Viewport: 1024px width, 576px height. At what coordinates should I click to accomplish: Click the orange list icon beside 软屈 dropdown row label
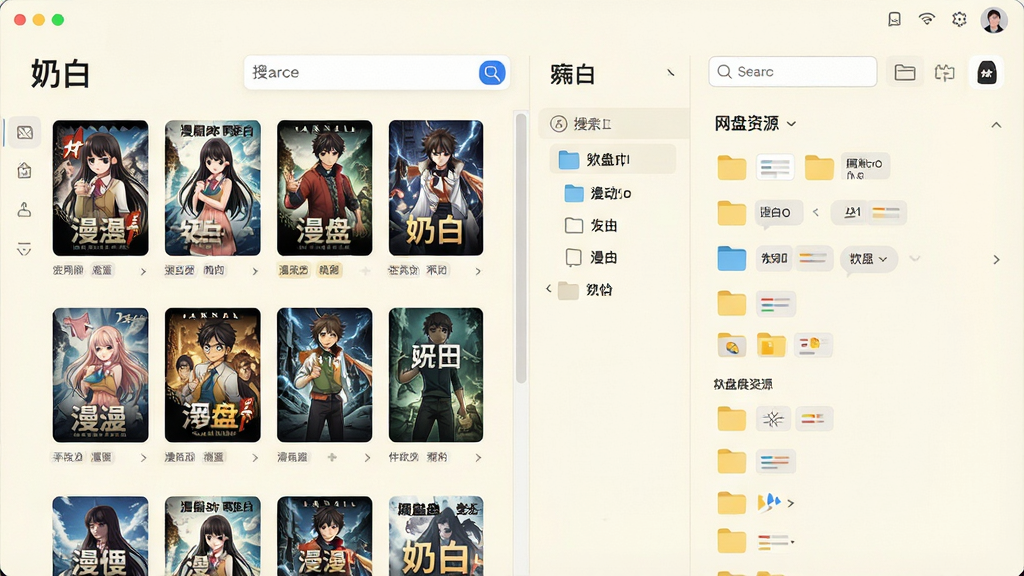[x=814, y=259]
